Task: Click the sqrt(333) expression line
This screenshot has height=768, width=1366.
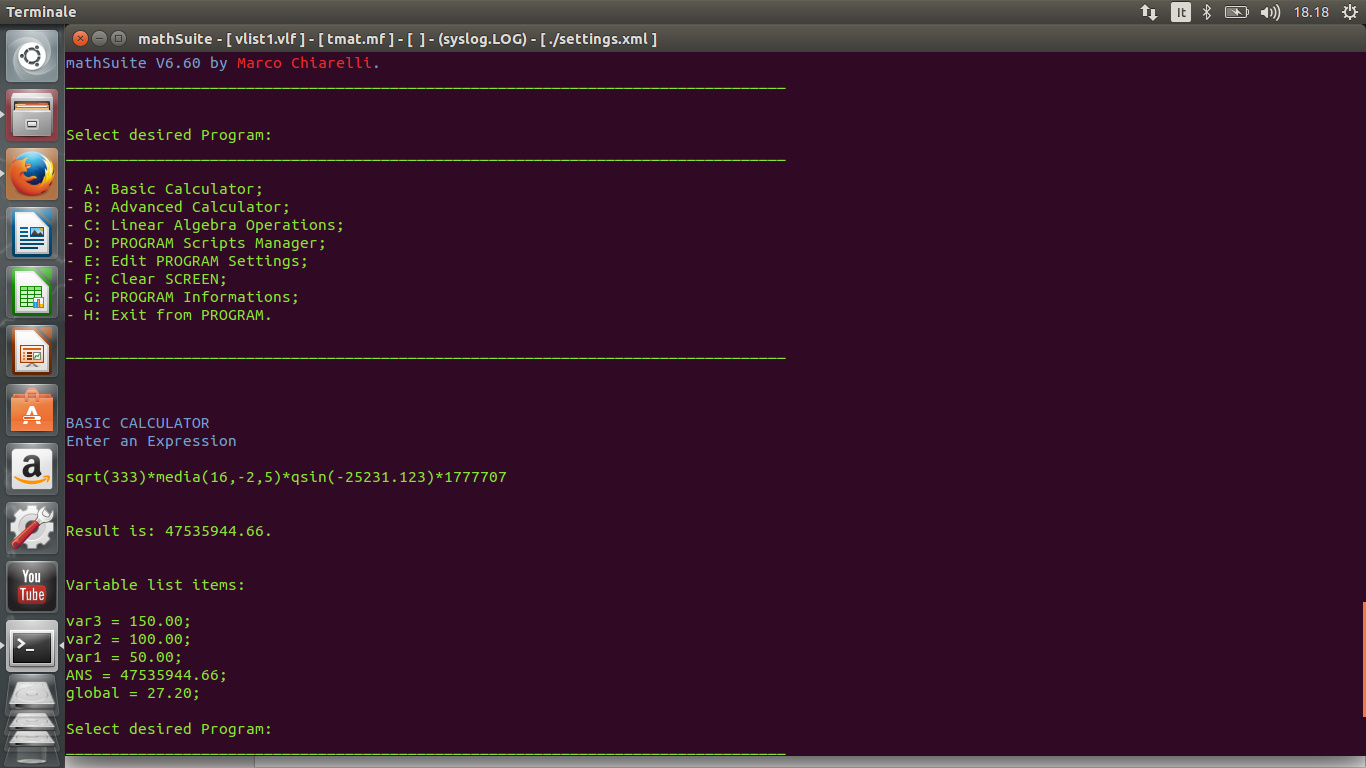Action: click(x=286, y=477)
